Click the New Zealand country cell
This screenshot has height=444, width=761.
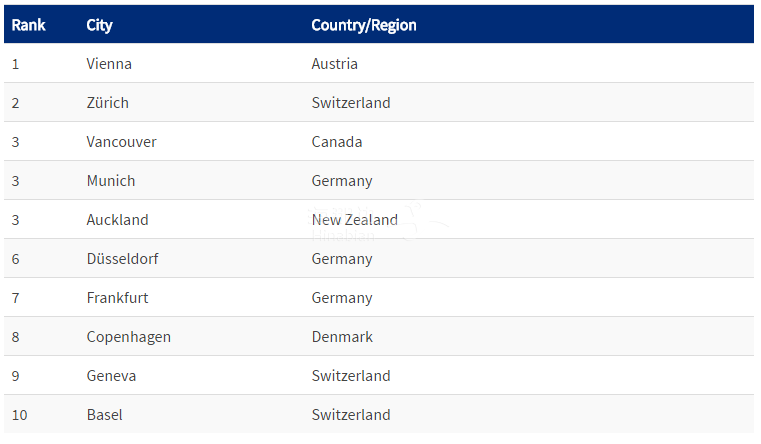tap(355, 220)
